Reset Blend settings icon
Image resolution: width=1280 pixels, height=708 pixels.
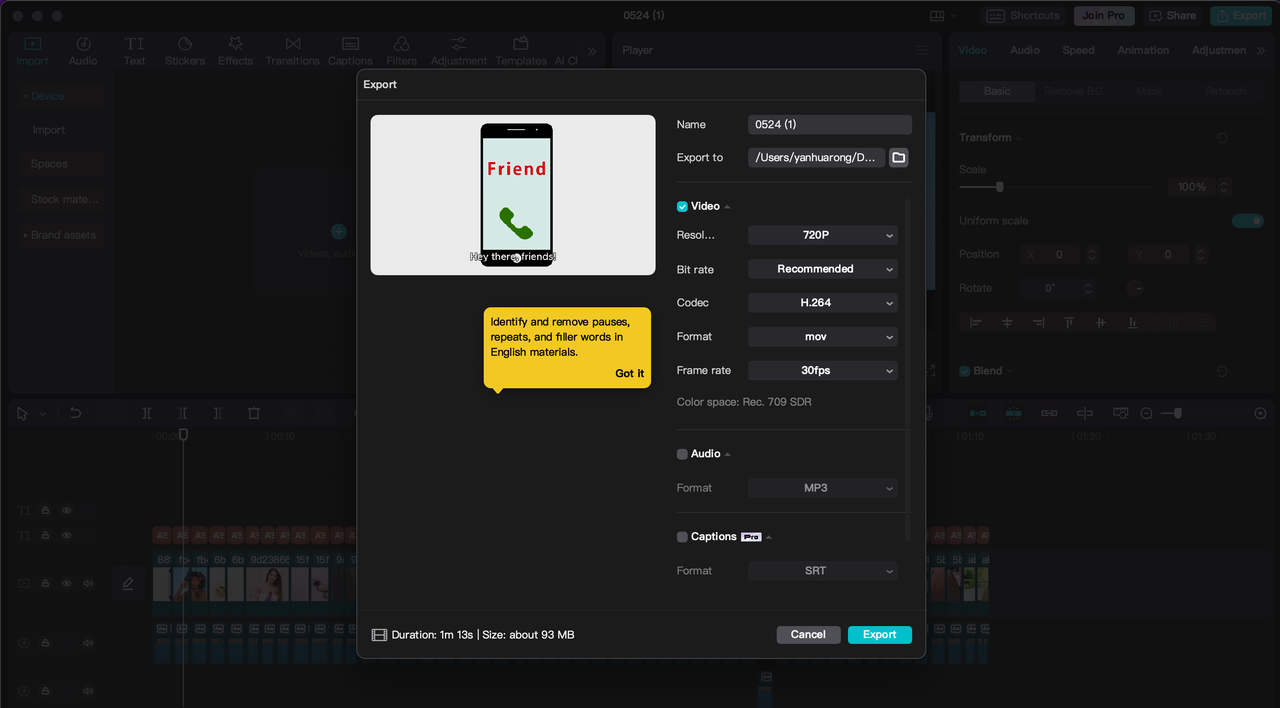1222,371
